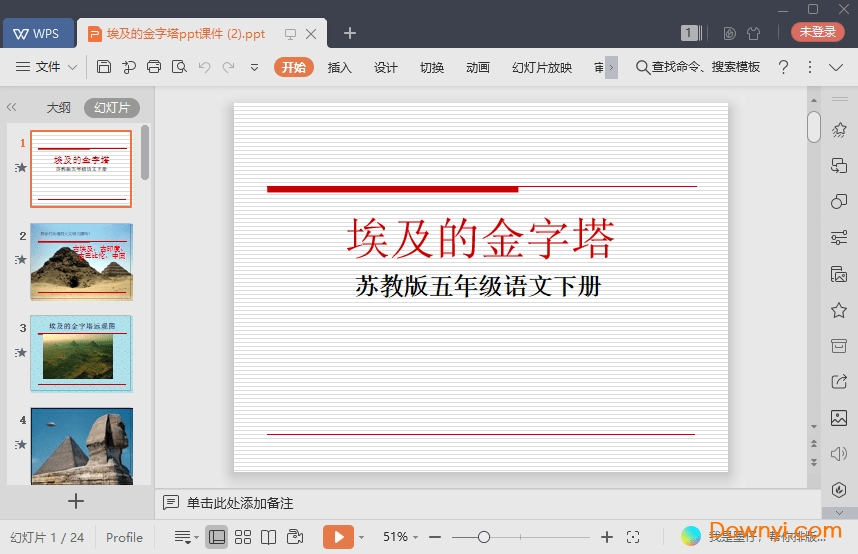The height and width of the screenshot is (554, 858).
Task: Fit the slide to the window icon
Action: 633,537
